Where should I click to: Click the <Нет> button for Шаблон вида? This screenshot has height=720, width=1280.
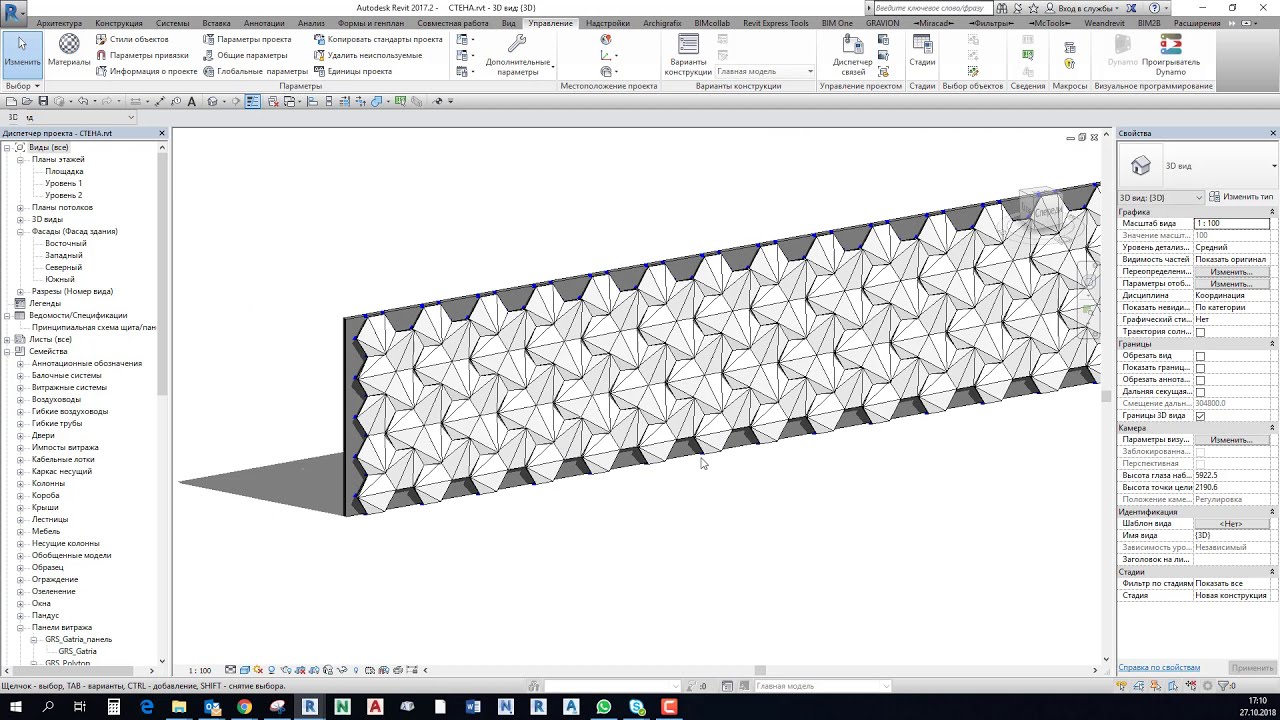click(x=1231, y=523)
